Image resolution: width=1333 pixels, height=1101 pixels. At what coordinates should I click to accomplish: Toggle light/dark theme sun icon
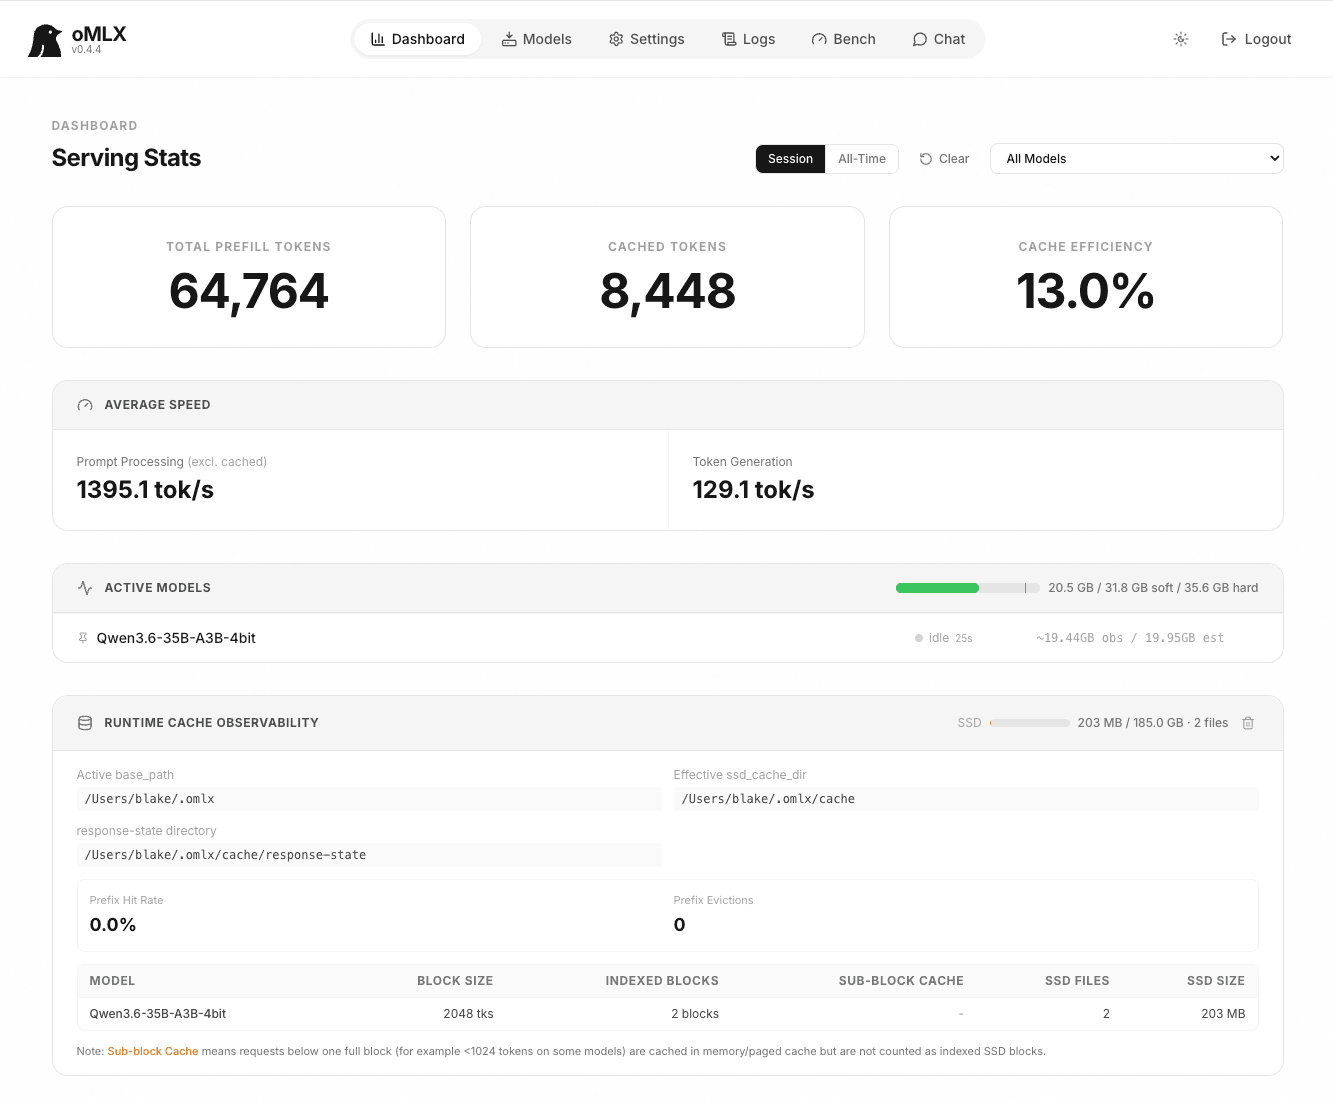pos(1181,39)
